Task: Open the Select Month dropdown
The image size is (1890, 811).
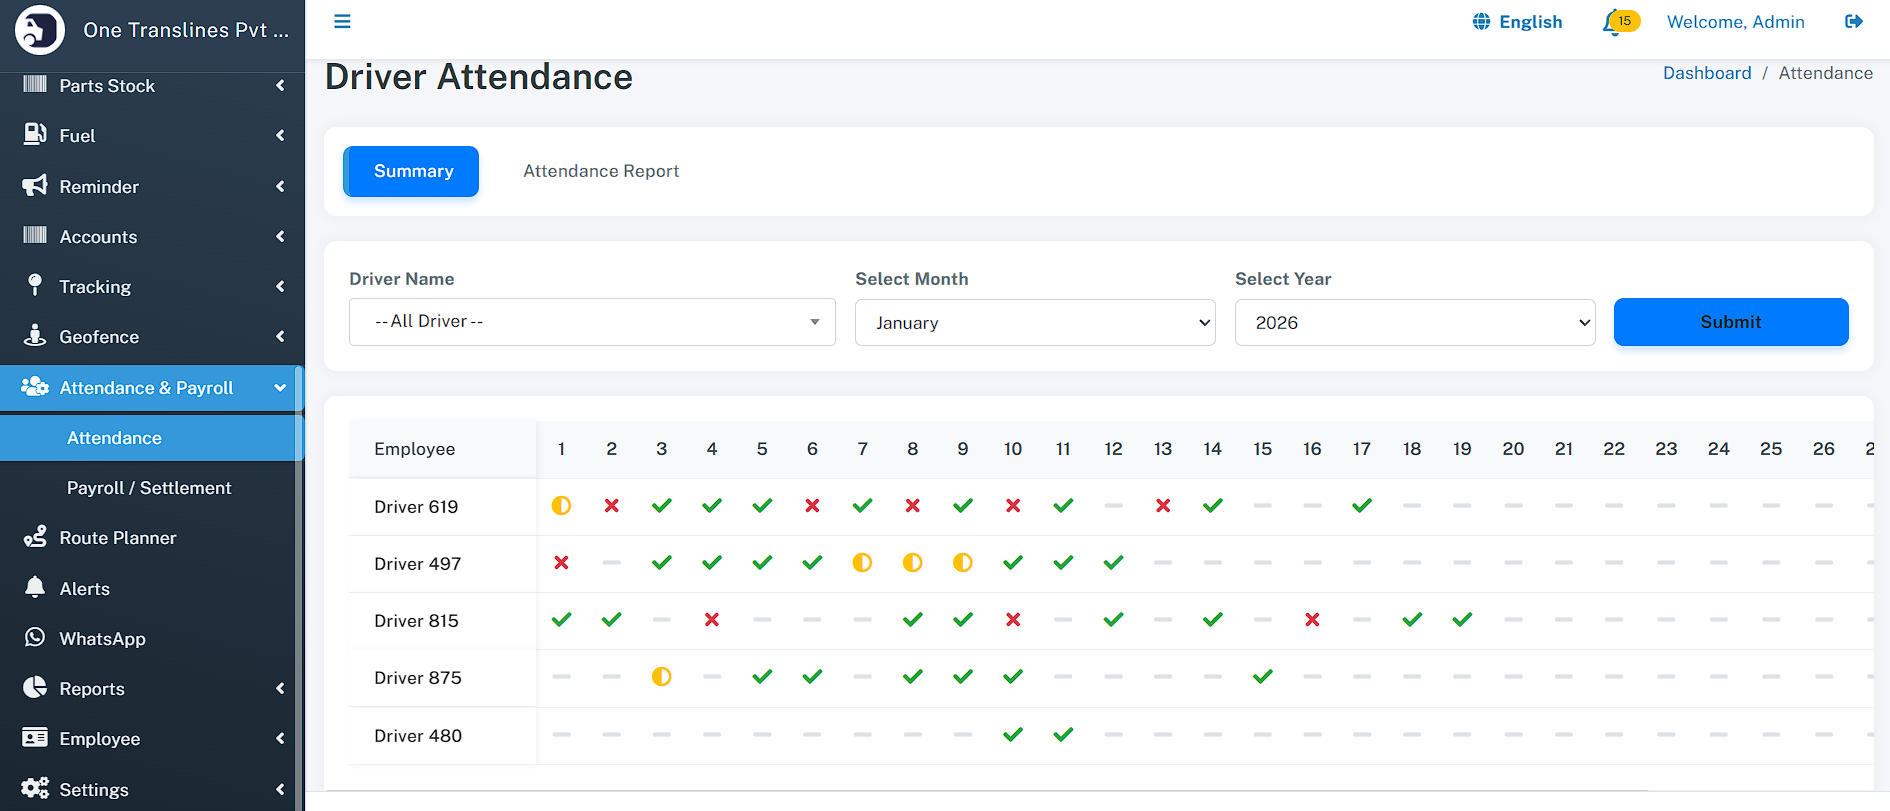Action: coord(1034,323)
